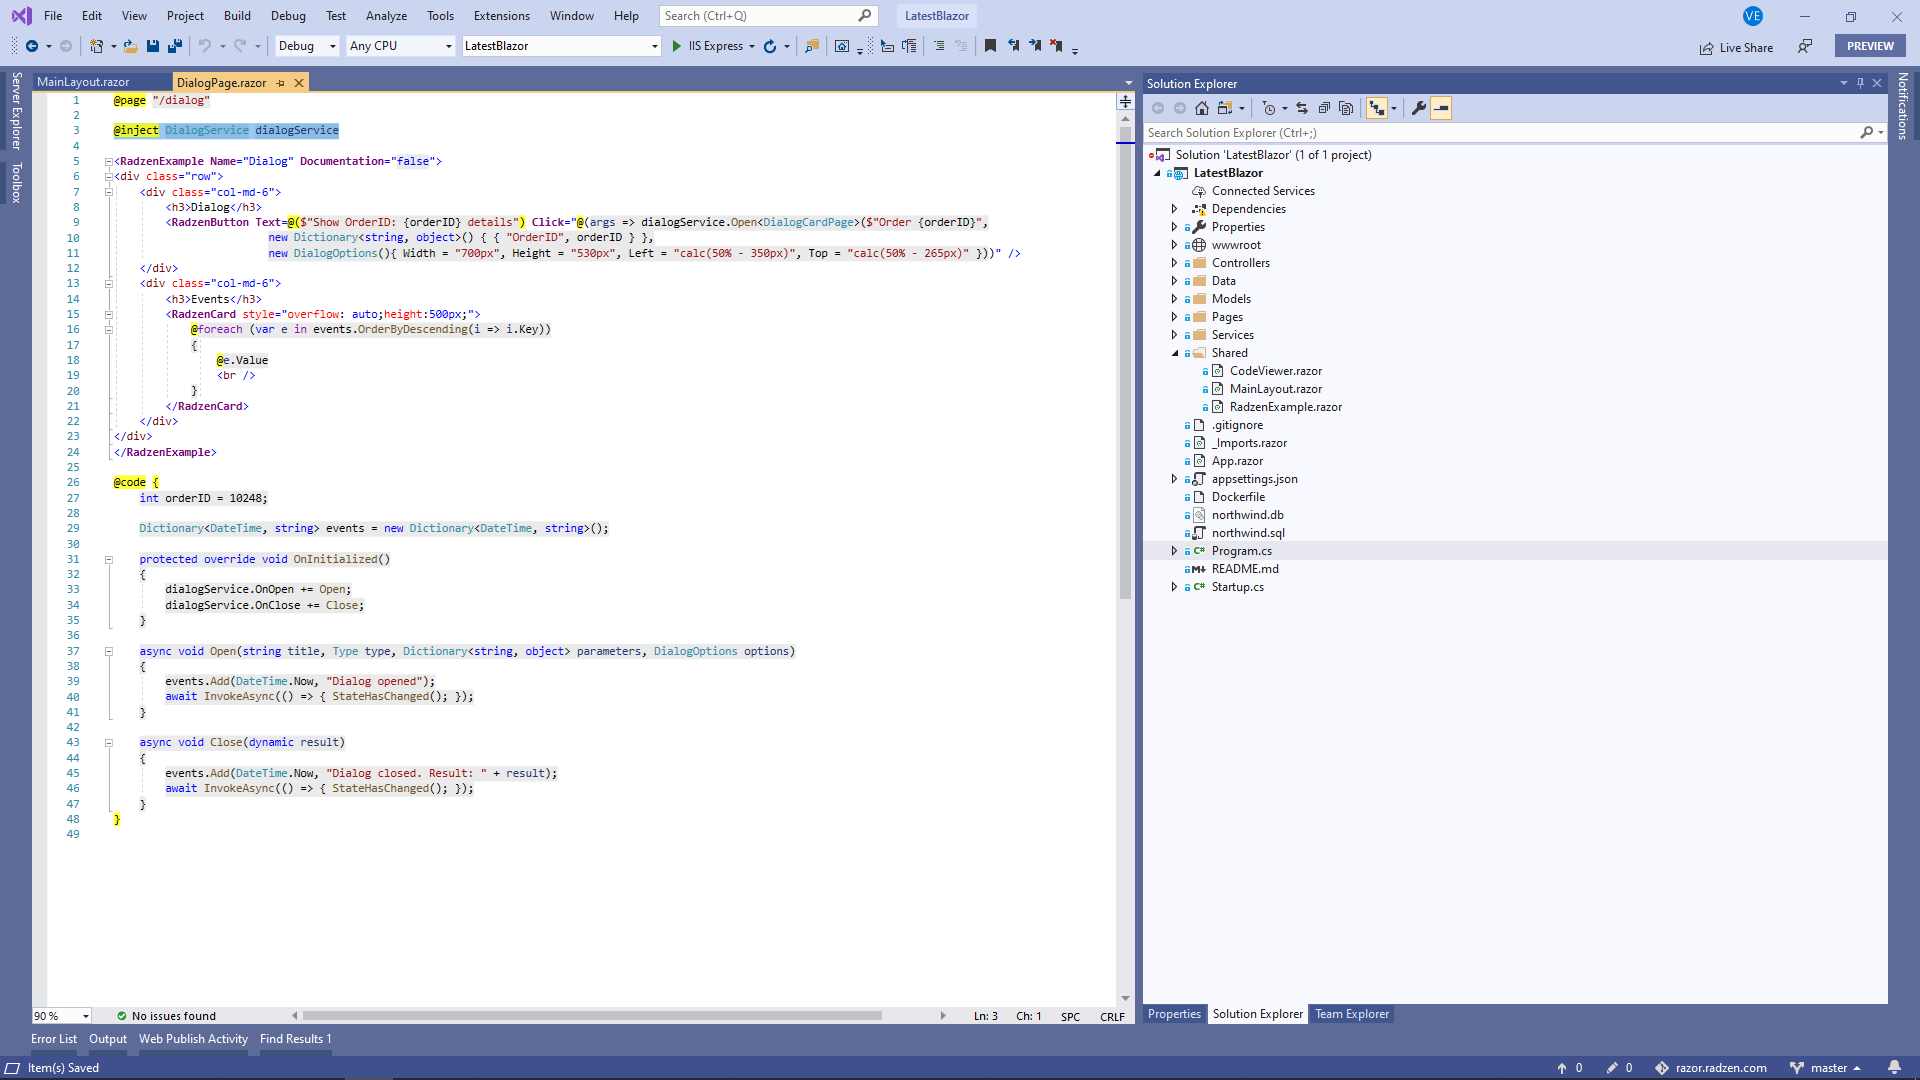
Task: Click the Clear All Bookmarks icon
Action: 1056,46
